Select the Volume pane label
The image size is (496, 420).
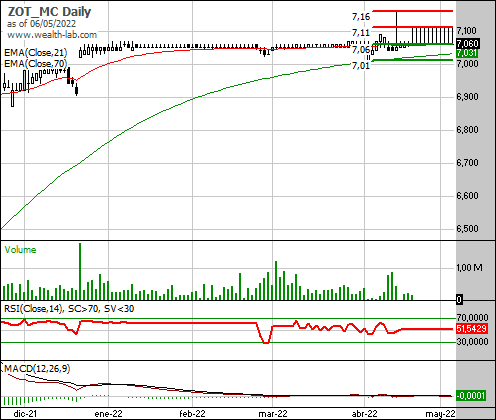coord(20,250)
